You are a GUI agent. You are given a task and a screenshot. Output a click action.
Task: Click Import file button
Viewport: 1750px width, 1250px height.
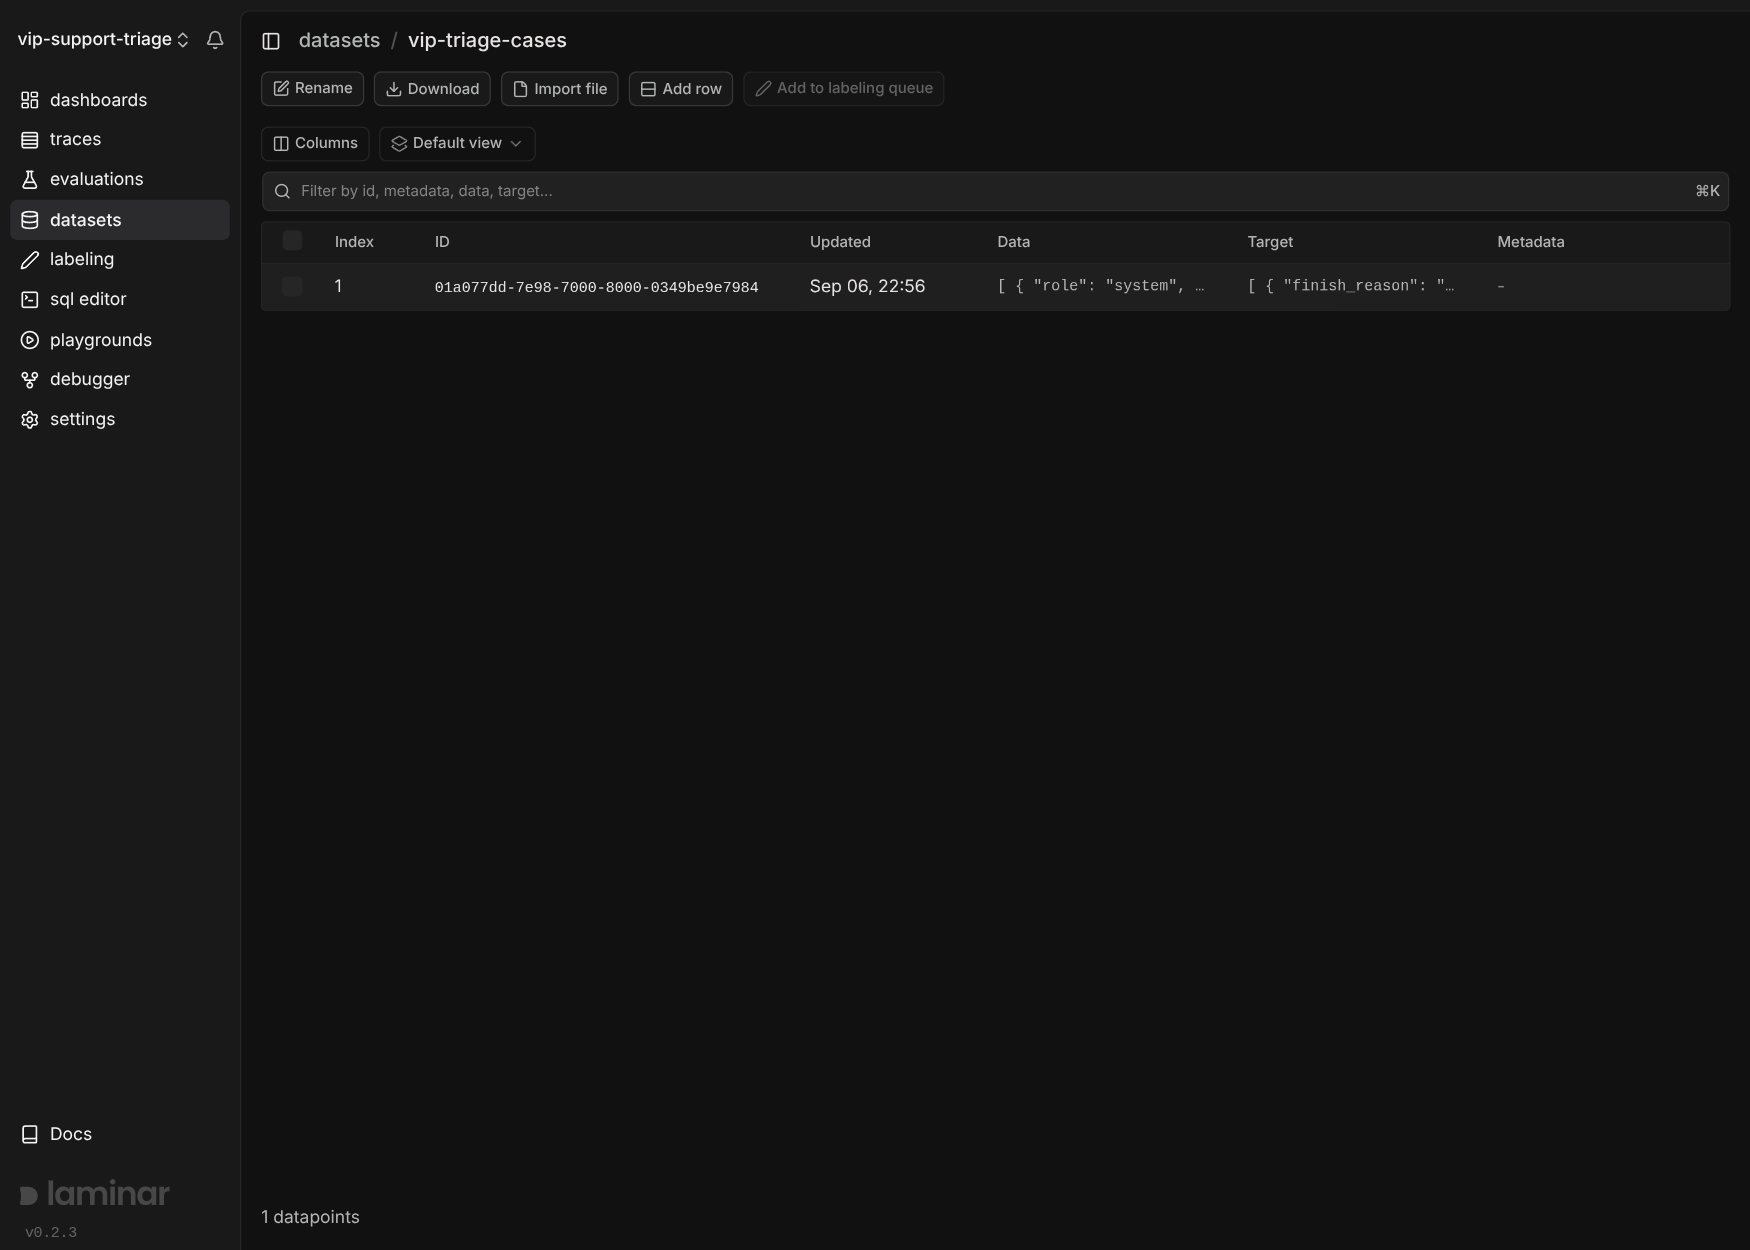559,88
